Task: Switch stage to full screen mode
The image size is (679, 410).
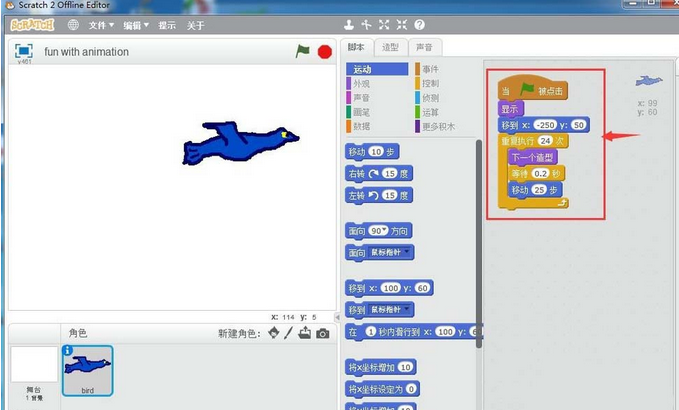Action: [24, 51]
